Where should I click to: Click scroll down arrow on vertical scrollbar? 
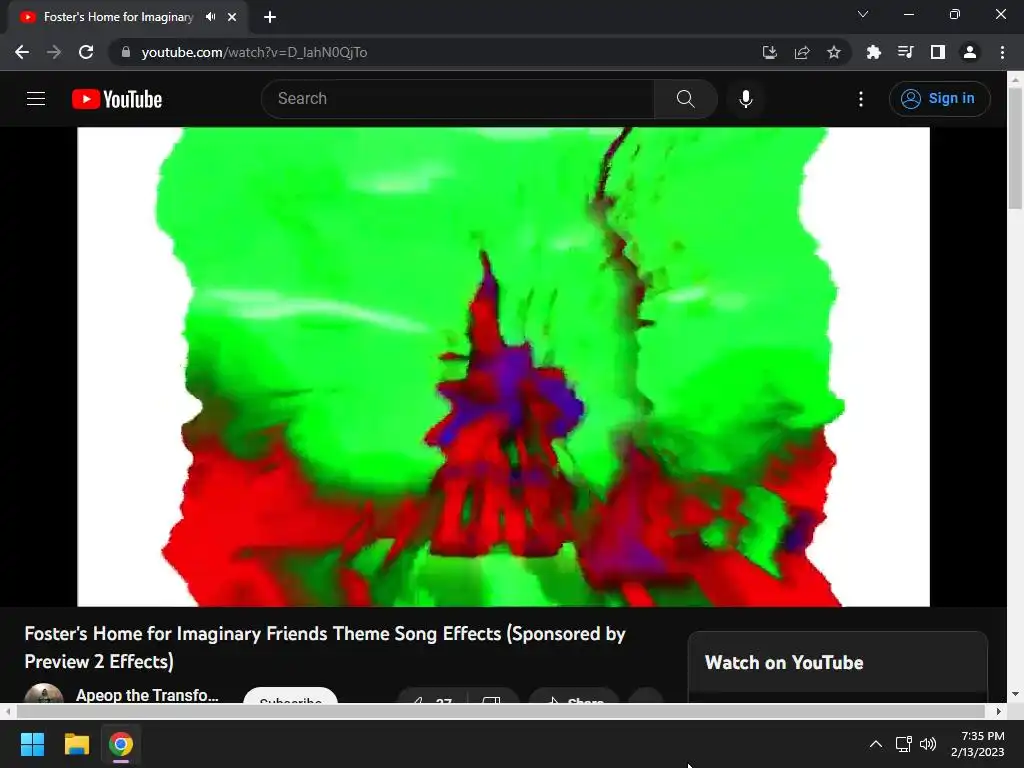1015,694
